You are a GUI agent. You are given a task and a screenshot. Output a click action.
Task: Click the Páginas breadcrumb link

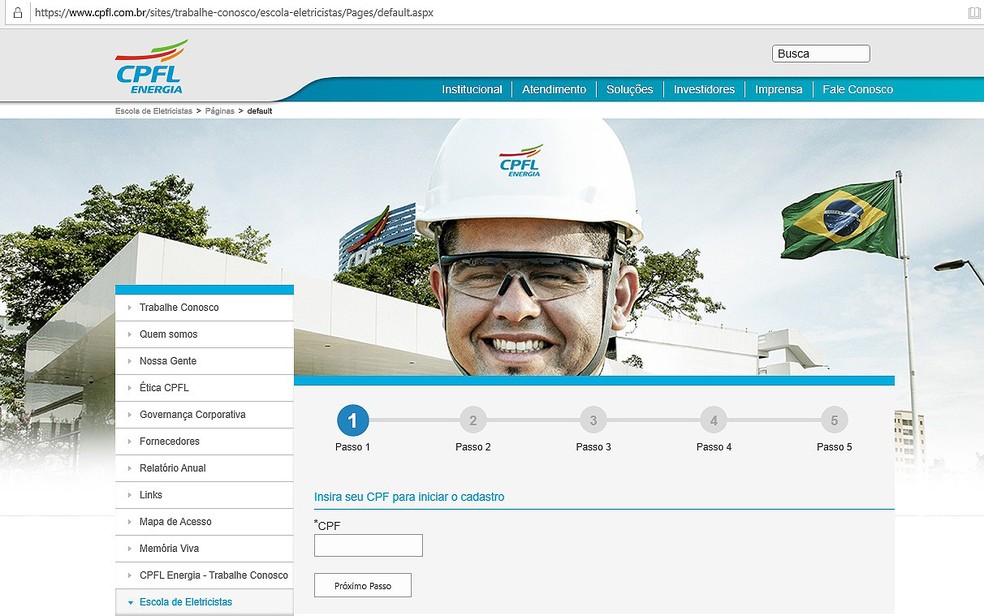click(220, 111)
